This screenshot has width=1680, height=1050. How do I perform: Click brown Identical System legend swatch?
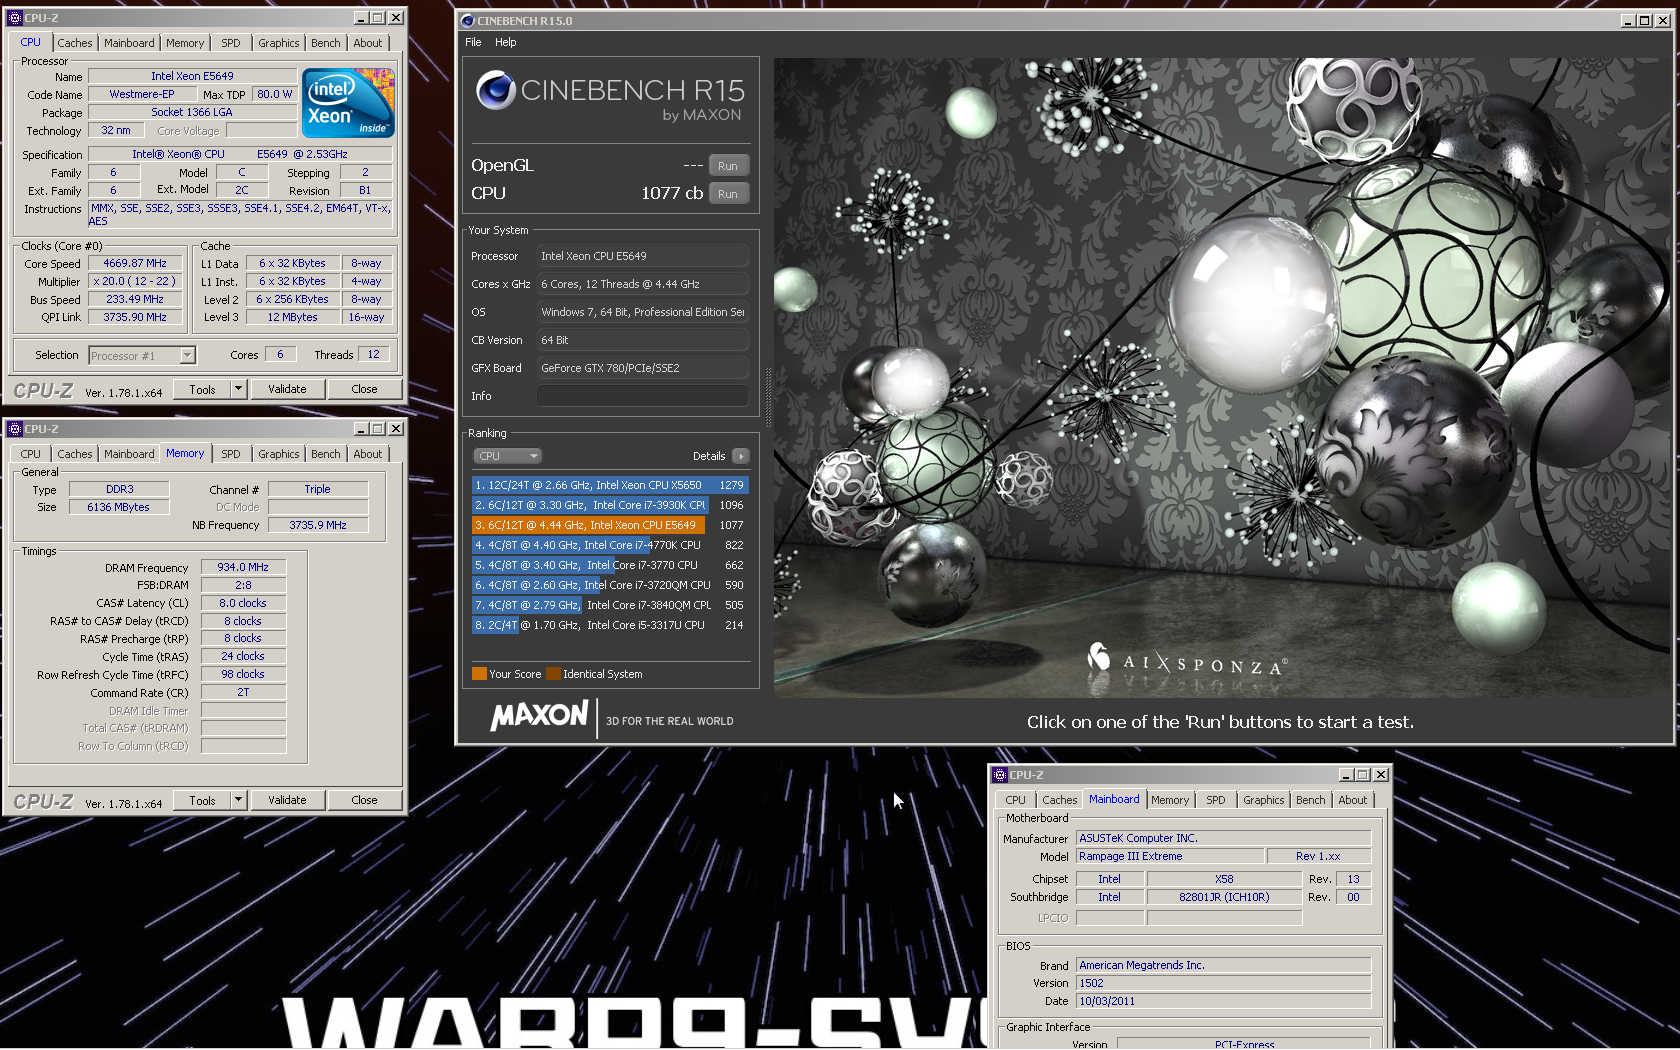(553, 674)
